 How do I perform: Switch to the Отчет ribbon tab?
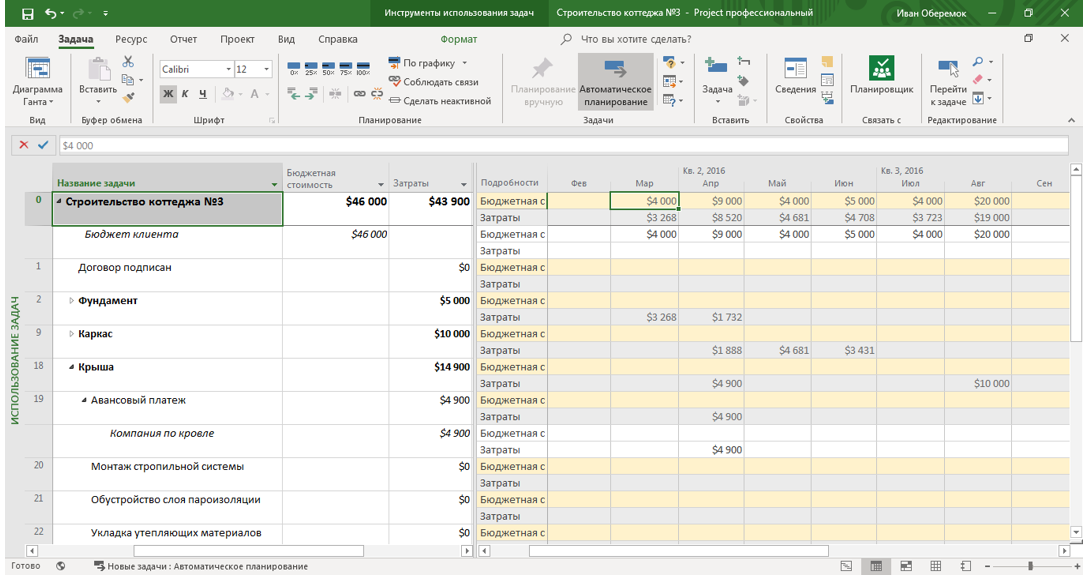[183, 39]
